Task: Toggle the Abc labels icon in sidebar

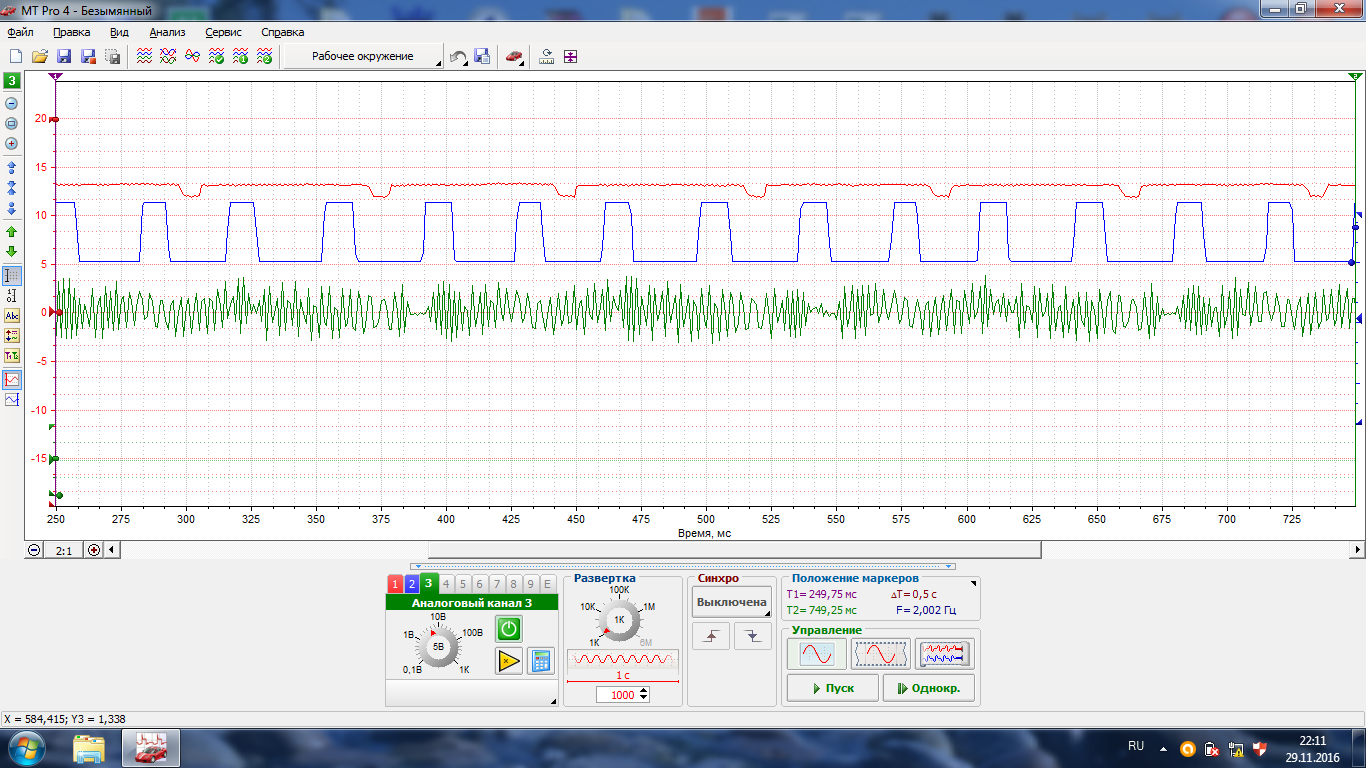Action: pos(12,315)
